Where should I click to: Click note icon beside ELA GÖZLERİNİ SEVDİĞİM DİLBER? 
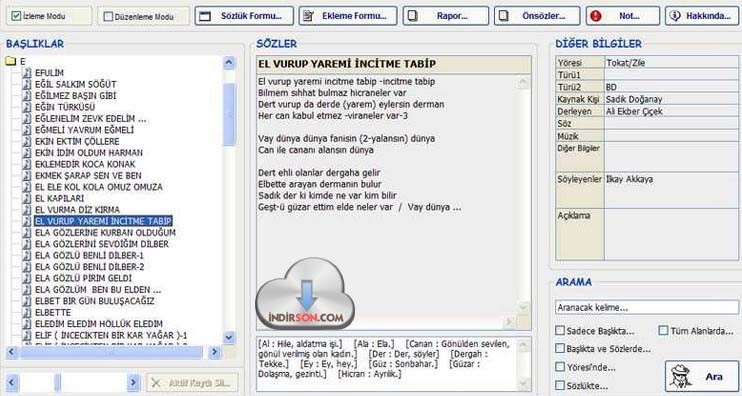27,244
